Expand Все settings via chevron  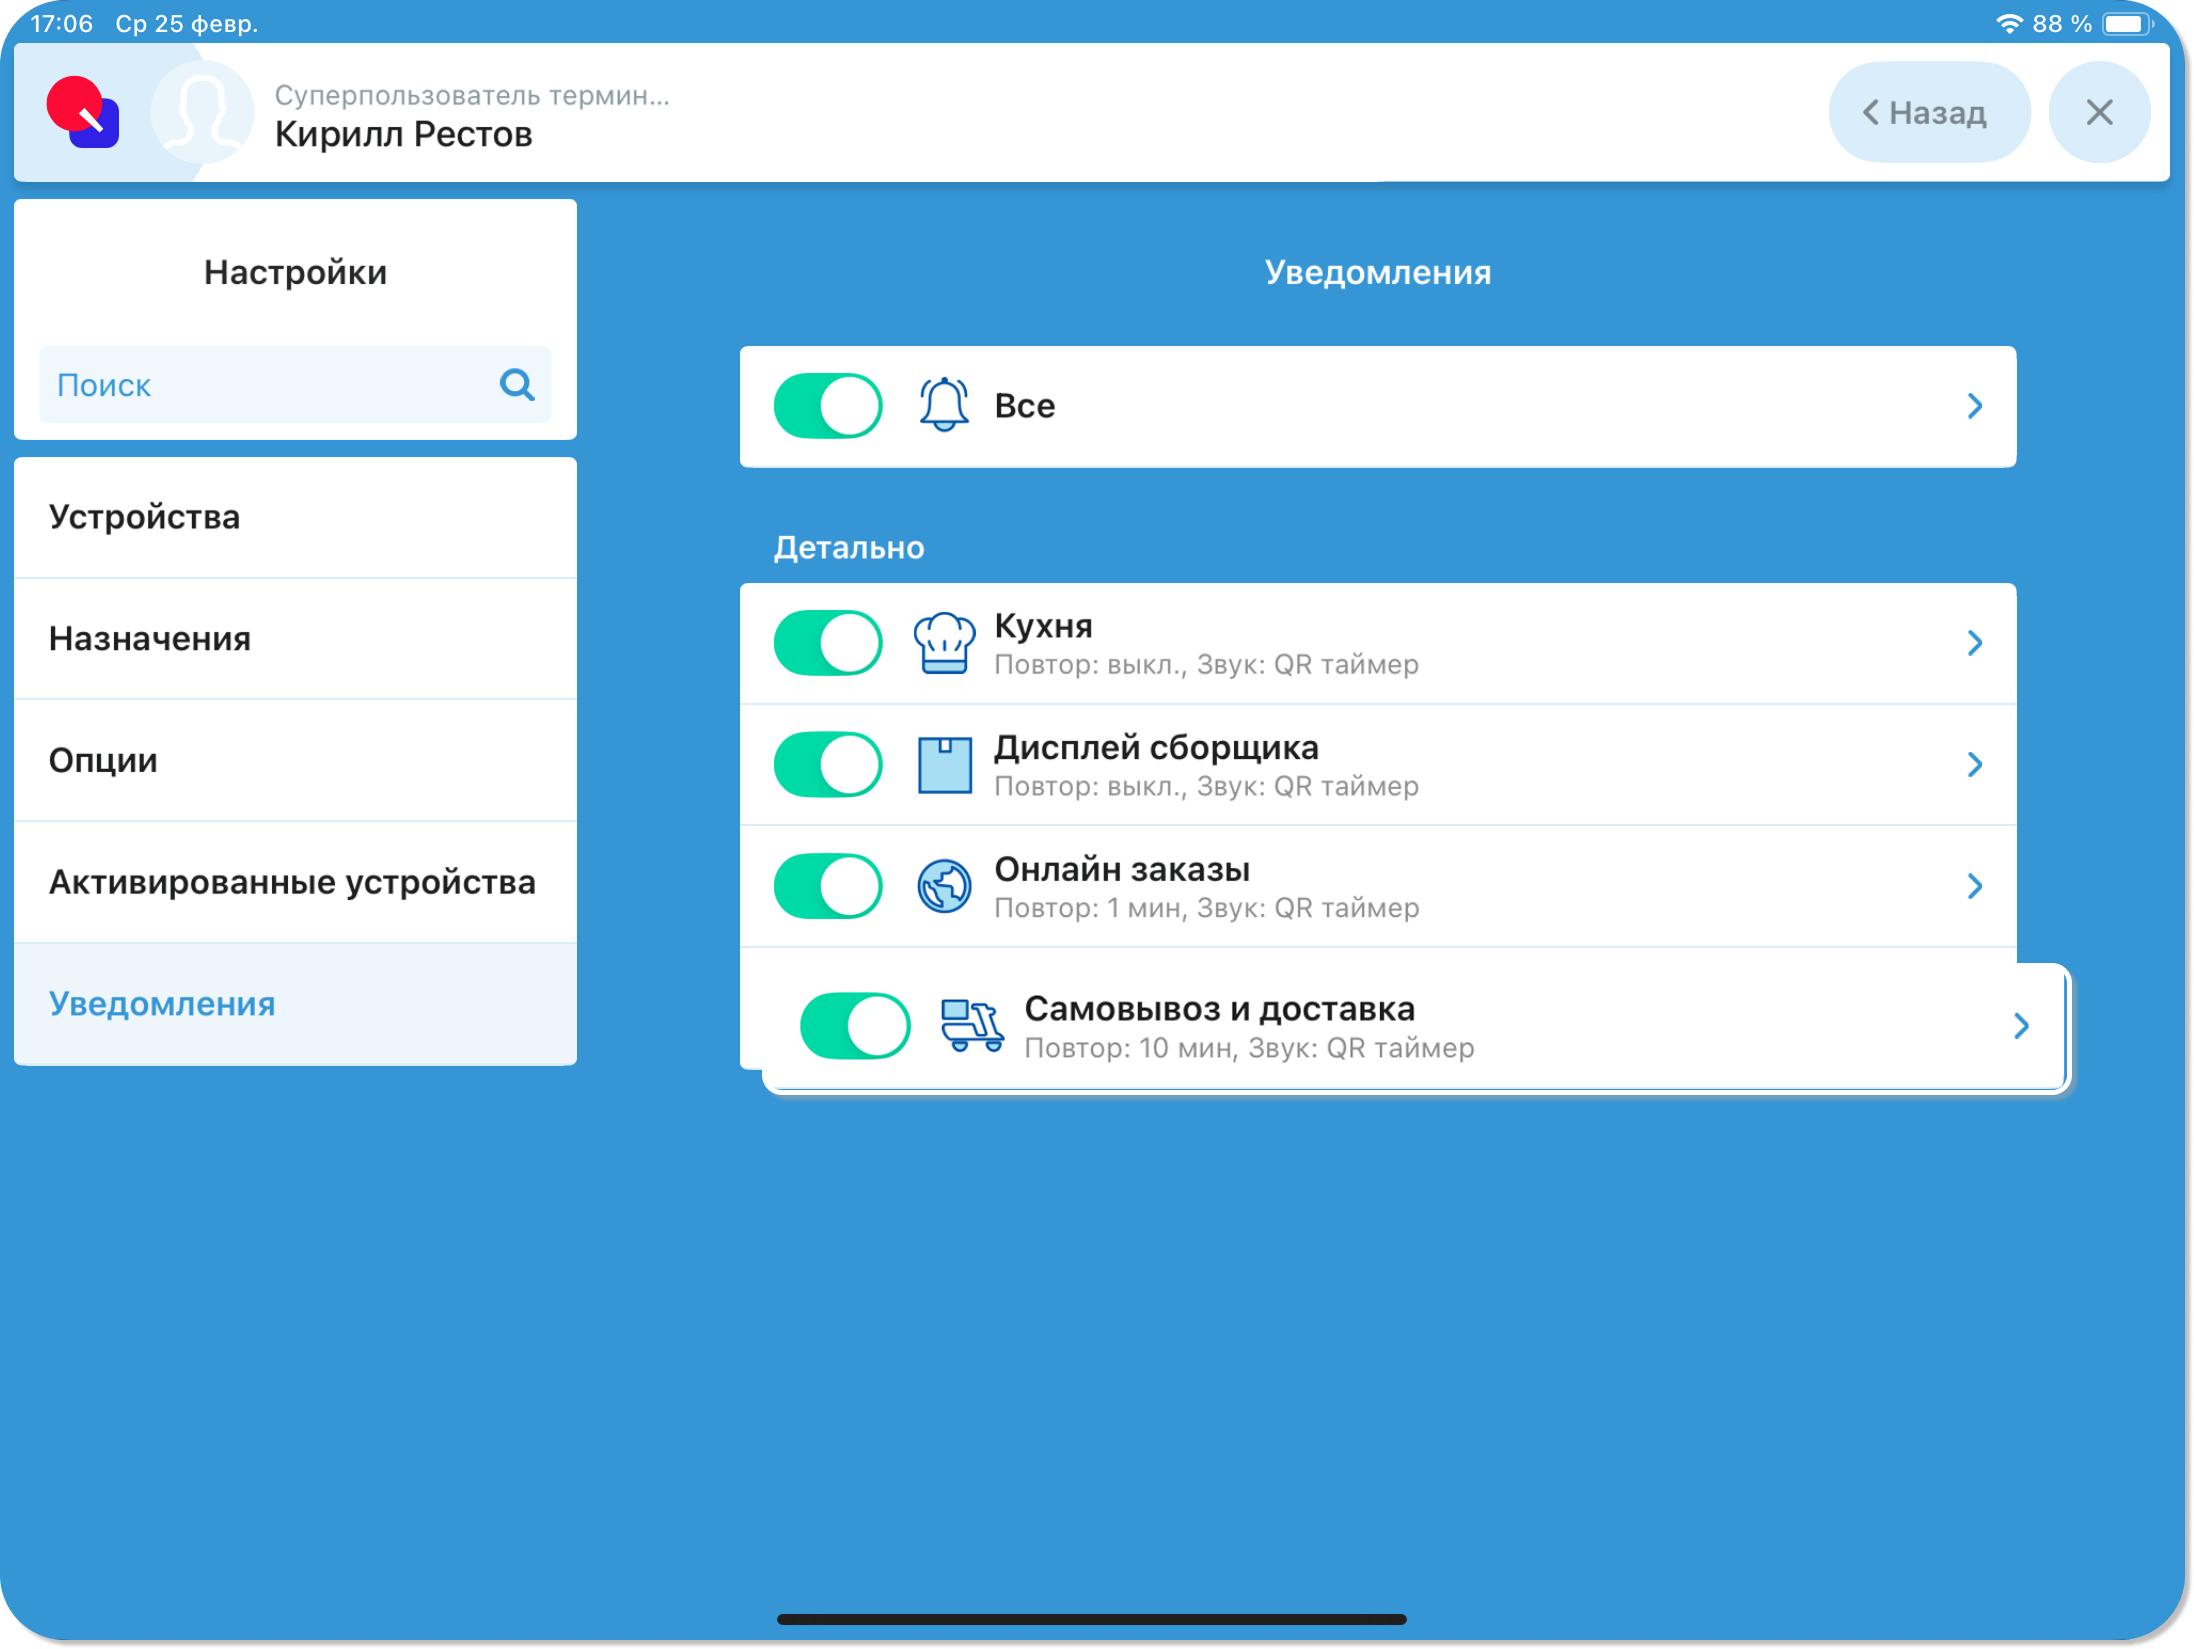pyautogui.click(x=1974, y=405)
